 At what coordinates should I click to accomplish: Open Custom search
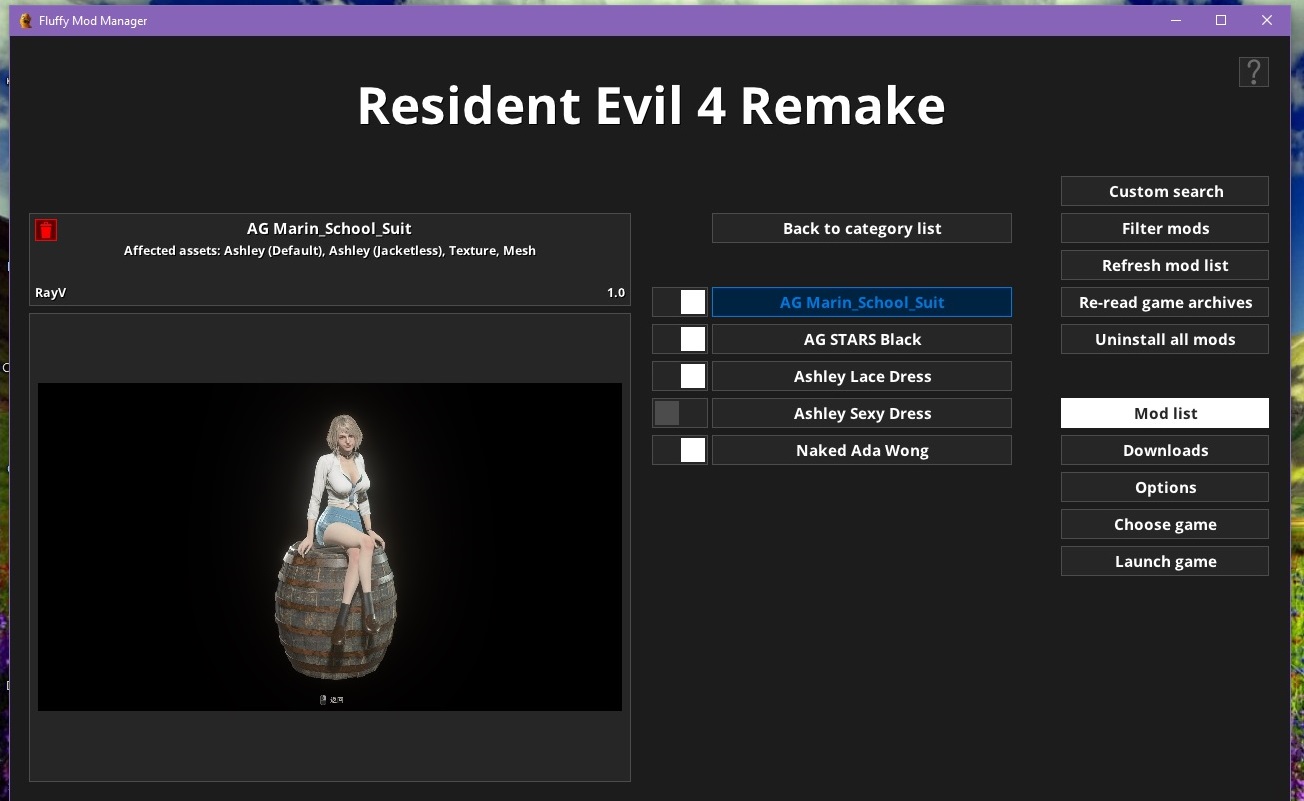[x=1165, y=191]
